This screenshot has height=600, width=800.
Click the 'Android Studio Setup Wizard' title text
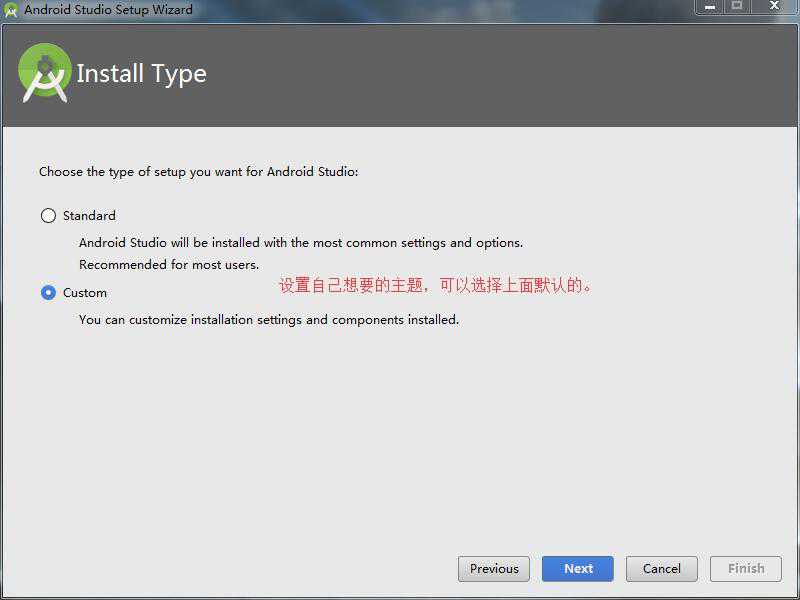(x=108, y=10)
